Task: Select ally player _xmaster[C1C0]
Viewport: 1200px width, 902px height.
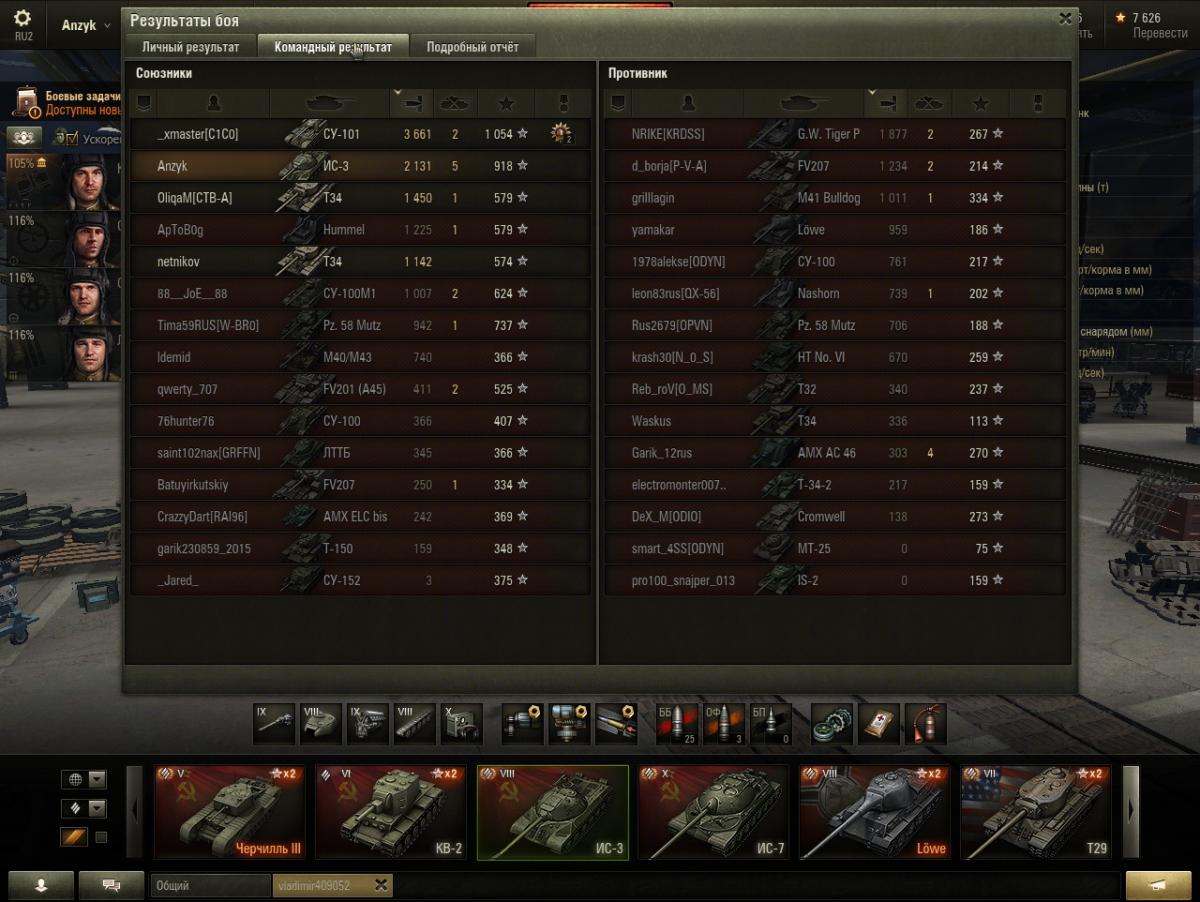Action: (198, 134)
